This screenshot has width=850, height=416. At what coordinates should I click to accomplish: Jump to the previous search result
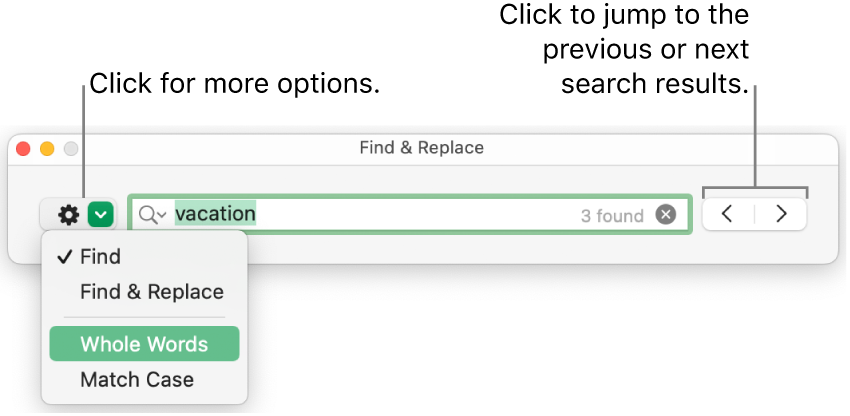click(x=728, y=214)
